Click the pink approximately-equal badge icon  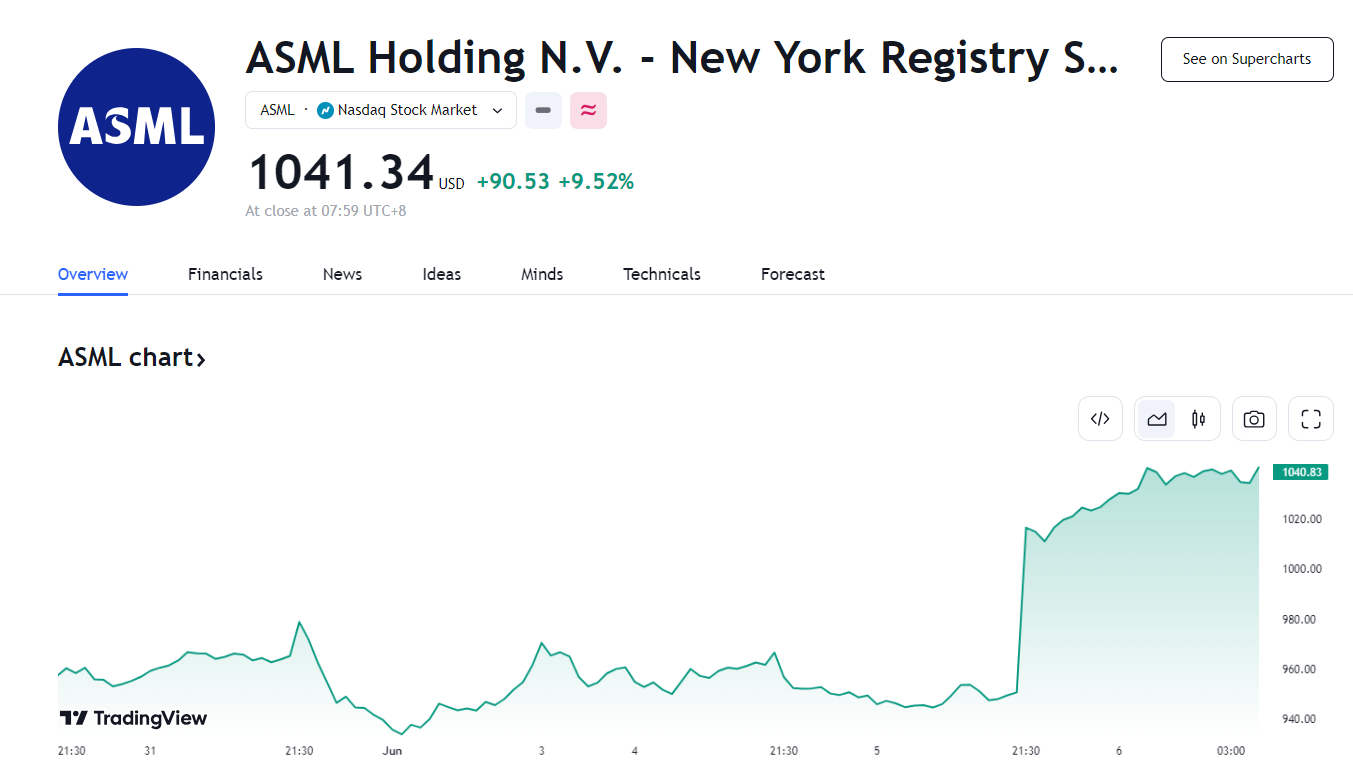click(588, 110)
